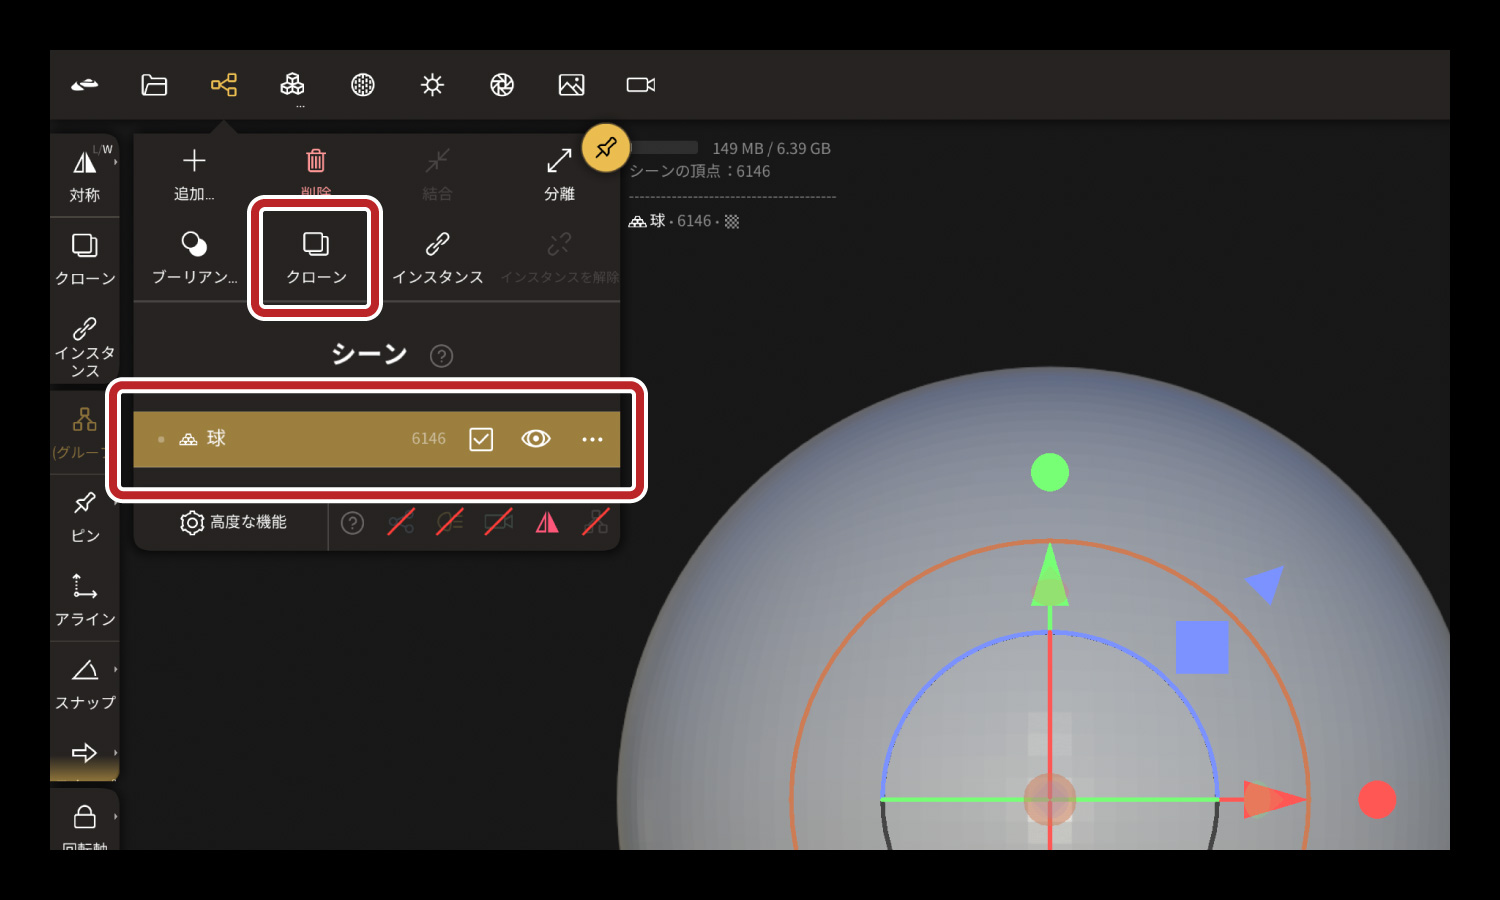Open the background image menu
Viewport: 1500px width, 900px height.
571,85
